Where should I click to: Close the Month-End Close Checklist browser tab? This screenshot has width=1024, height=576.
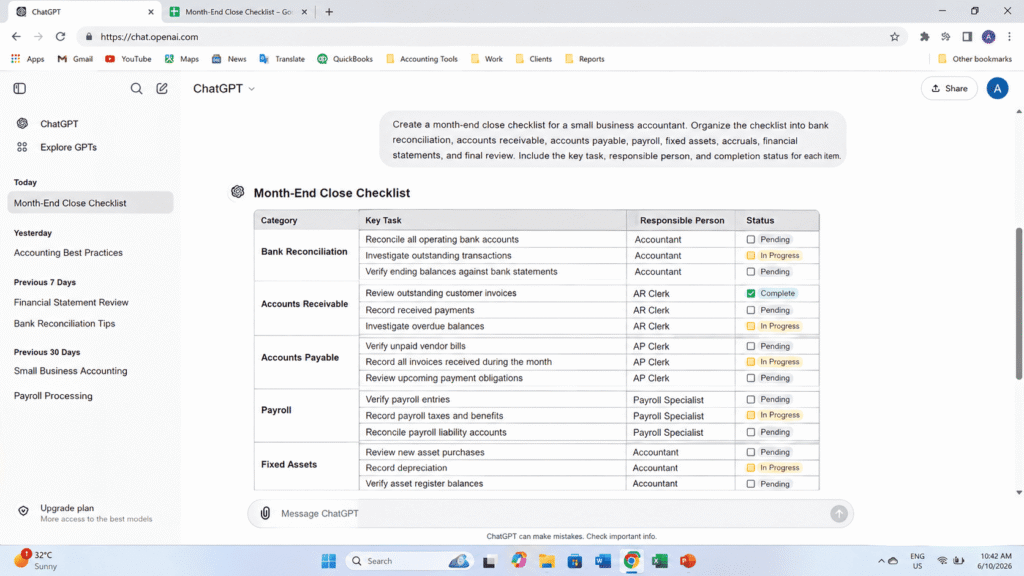click(x=304, y=12)
